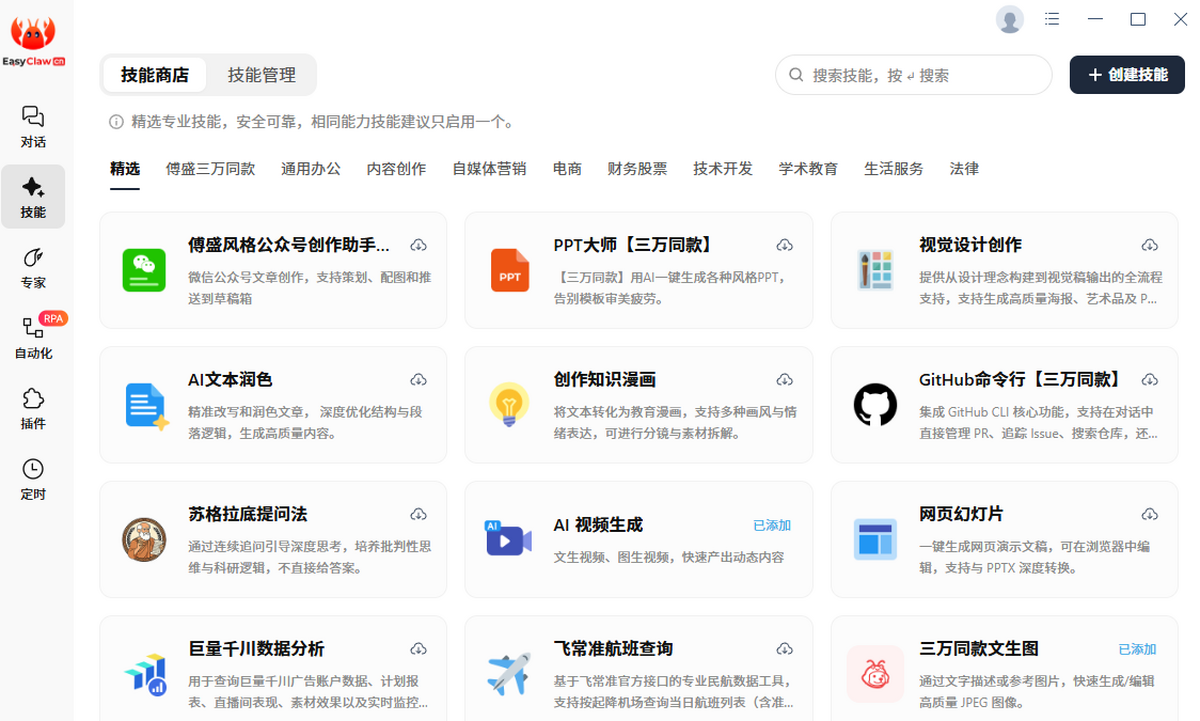Open the 技能 skills section in sidebar
This screenshot has height=721, width=1200.
click(x=33, y=197)
